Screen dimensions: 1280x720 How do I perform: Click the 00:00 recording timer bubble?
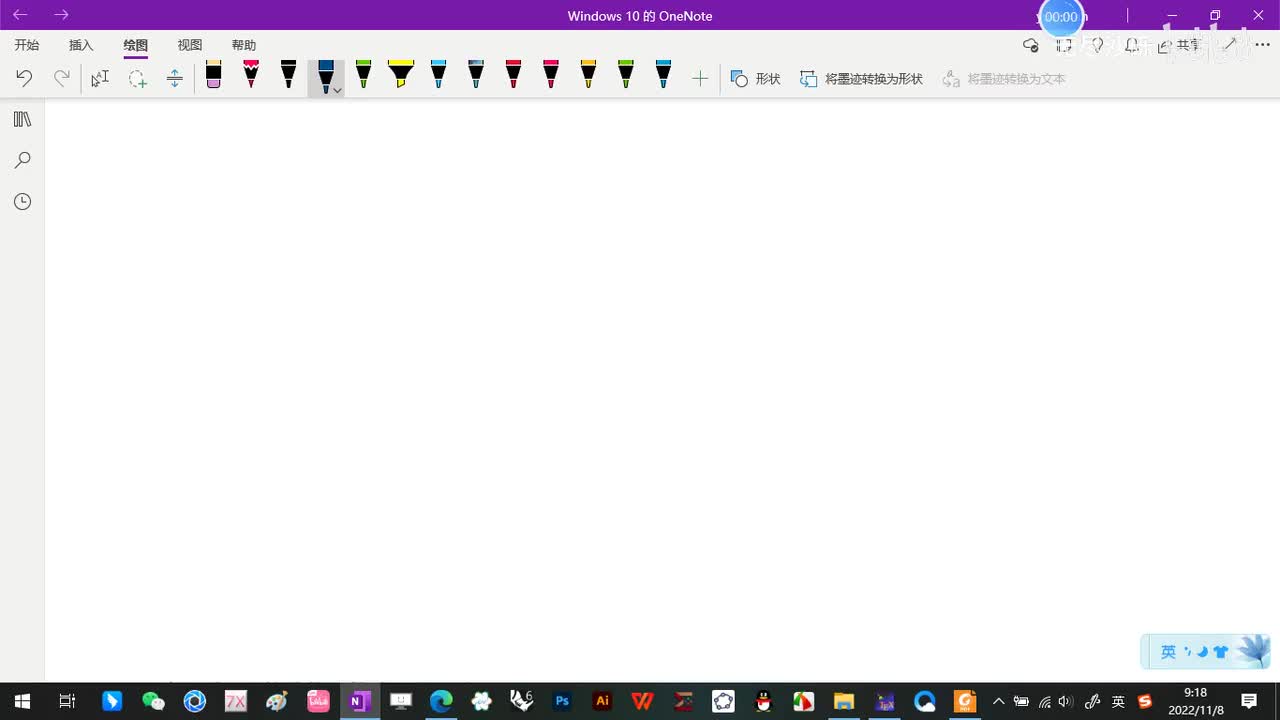(x=1061, y=17)
